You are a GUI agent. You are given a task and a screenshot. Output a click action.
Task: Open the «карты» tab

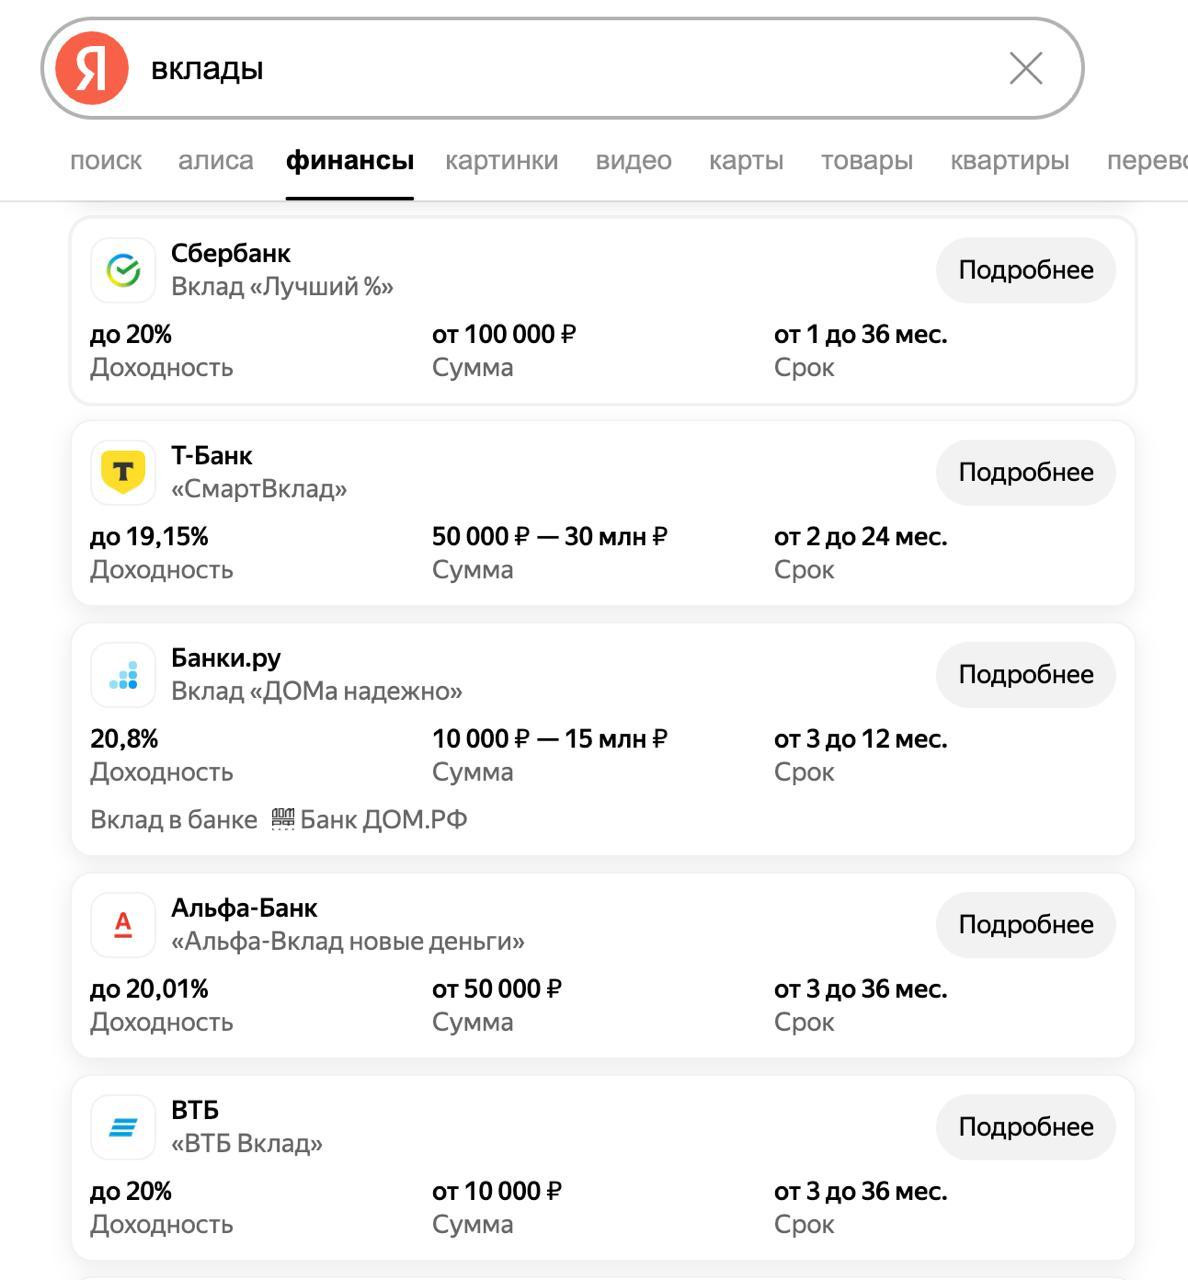[746, 160]
